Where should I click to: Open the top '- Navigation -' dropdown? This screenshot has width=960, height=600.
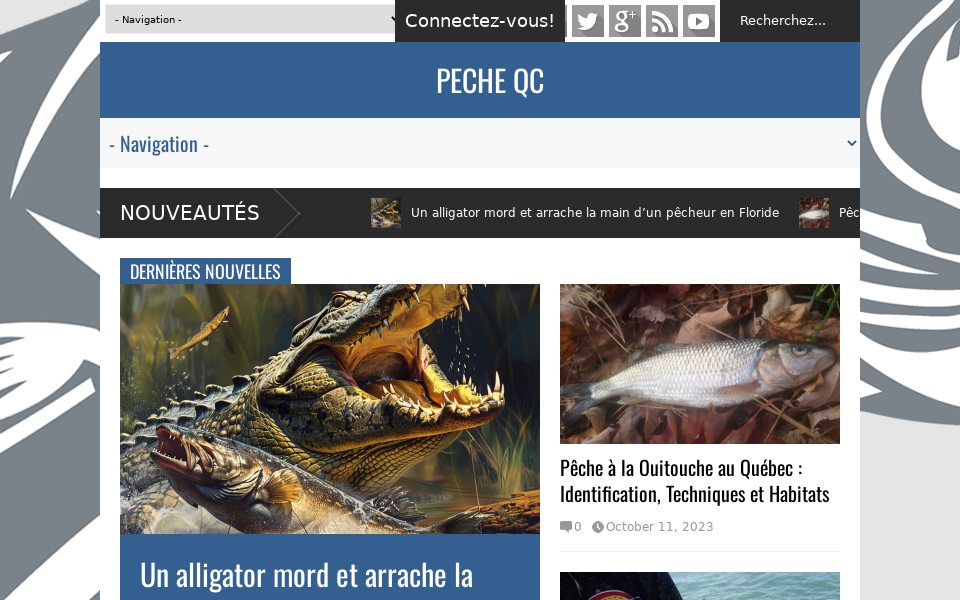(x=249, y=19)
